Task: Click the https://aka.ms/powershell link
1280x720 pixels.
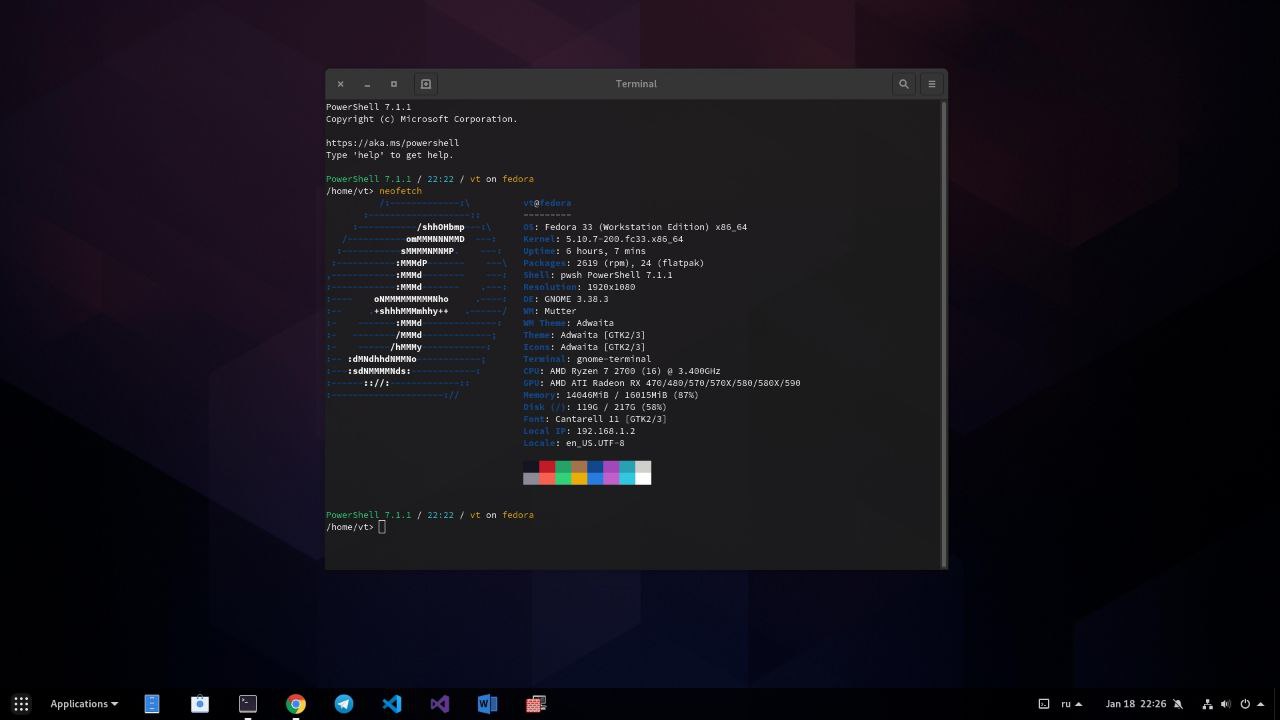Action: pos(392,143)
